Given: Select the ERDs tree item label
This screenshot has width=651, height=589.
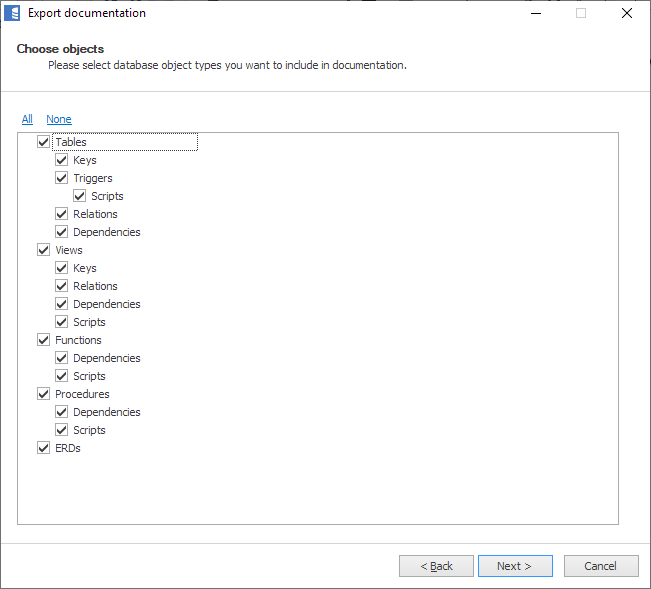Looking at the screenshot, I should [68, 448].
